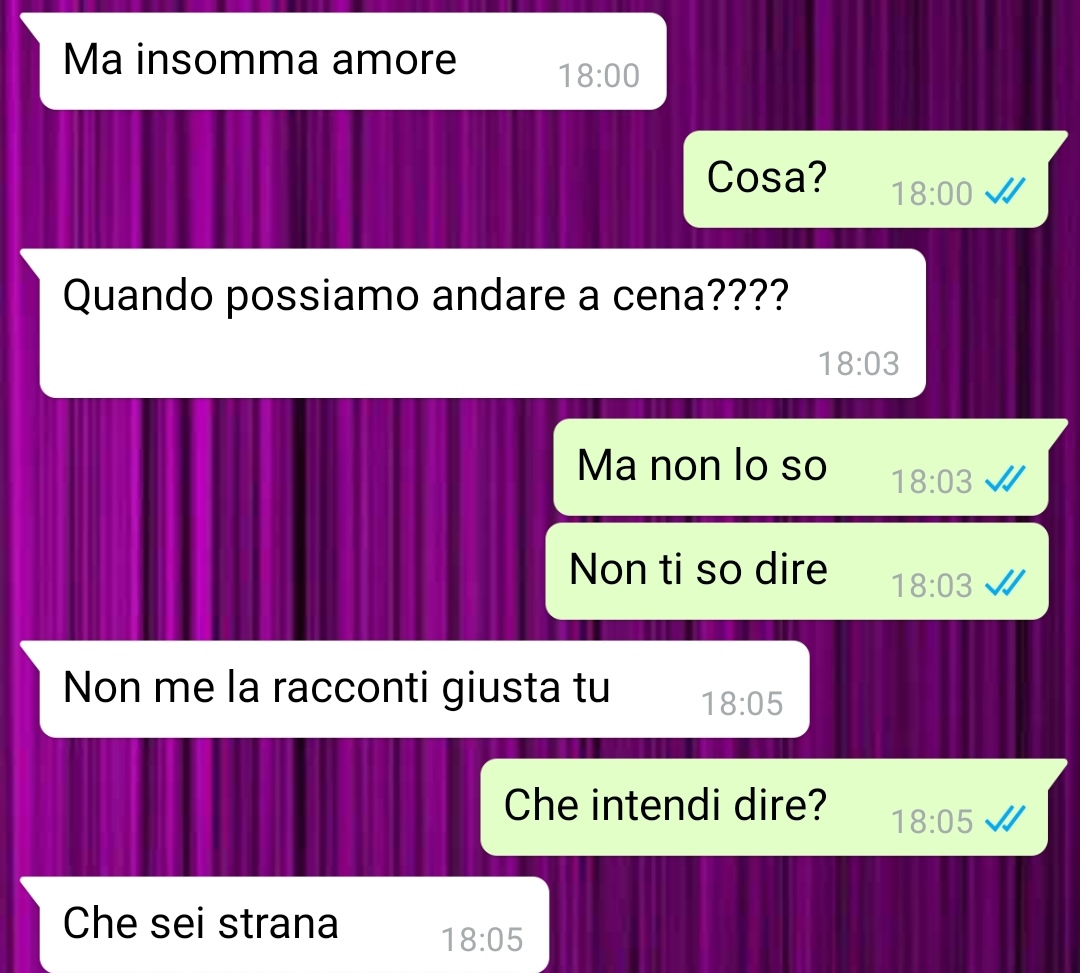Tap the blue read-receipt checkmarks on 'Cosa?'
1080x973 pixels.
pos(1005,191)
